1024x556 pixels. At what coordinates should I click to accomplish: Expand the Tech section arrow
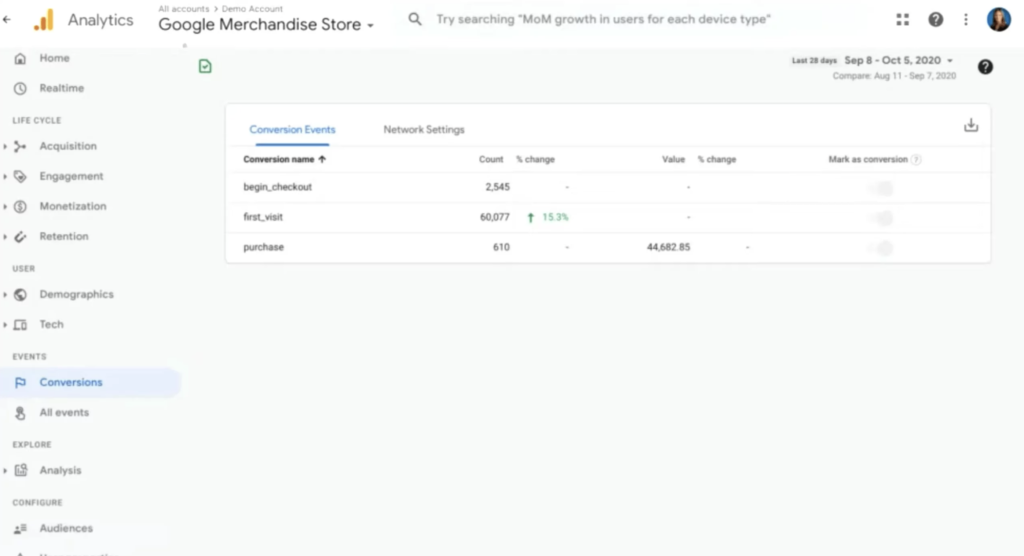point(5,325)
